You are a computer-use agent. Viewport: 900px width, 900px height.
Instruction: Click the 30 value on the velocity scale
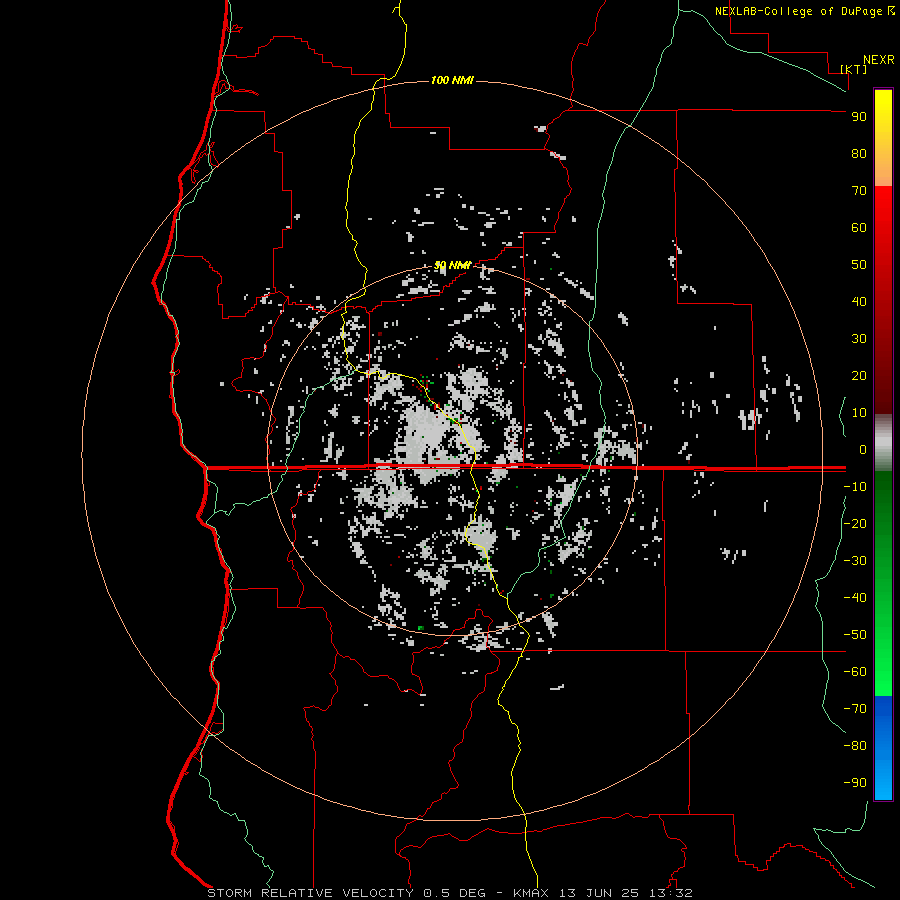859,339
